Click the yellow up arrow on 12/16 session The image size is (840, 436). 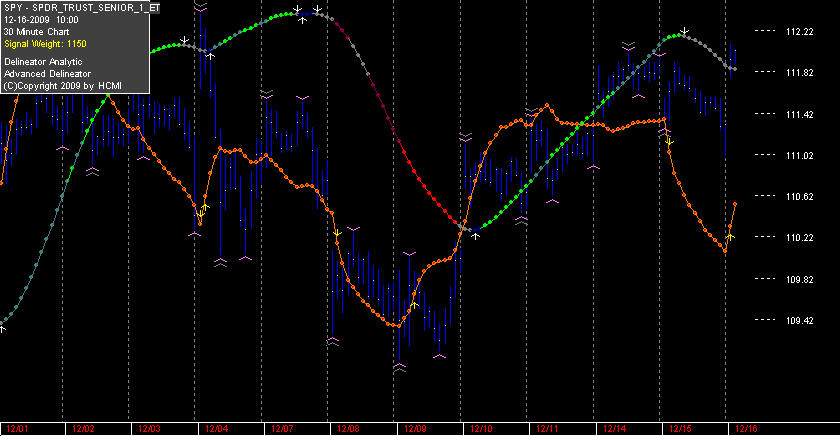(x=730, y=236)
